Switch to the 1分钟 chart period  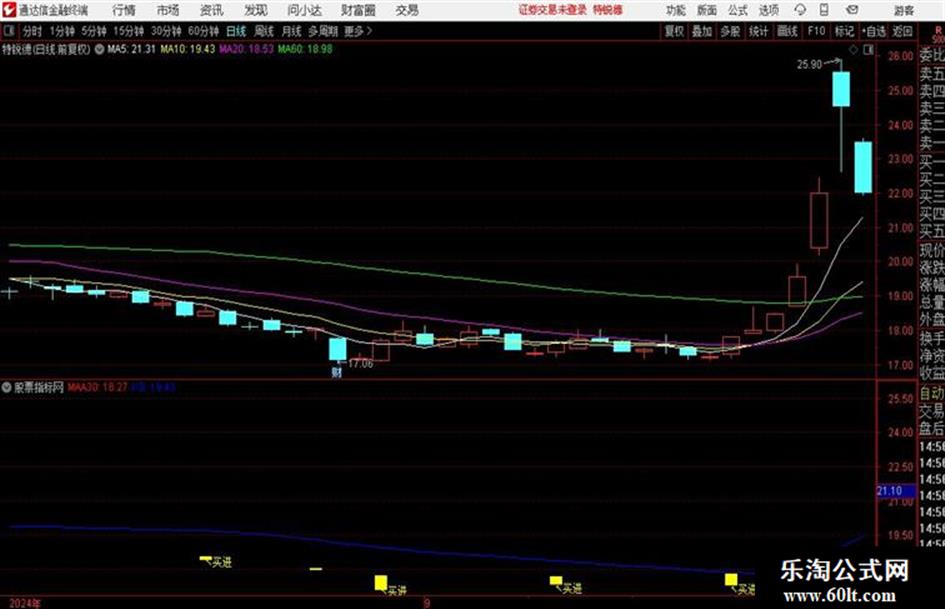pos(61,31)
